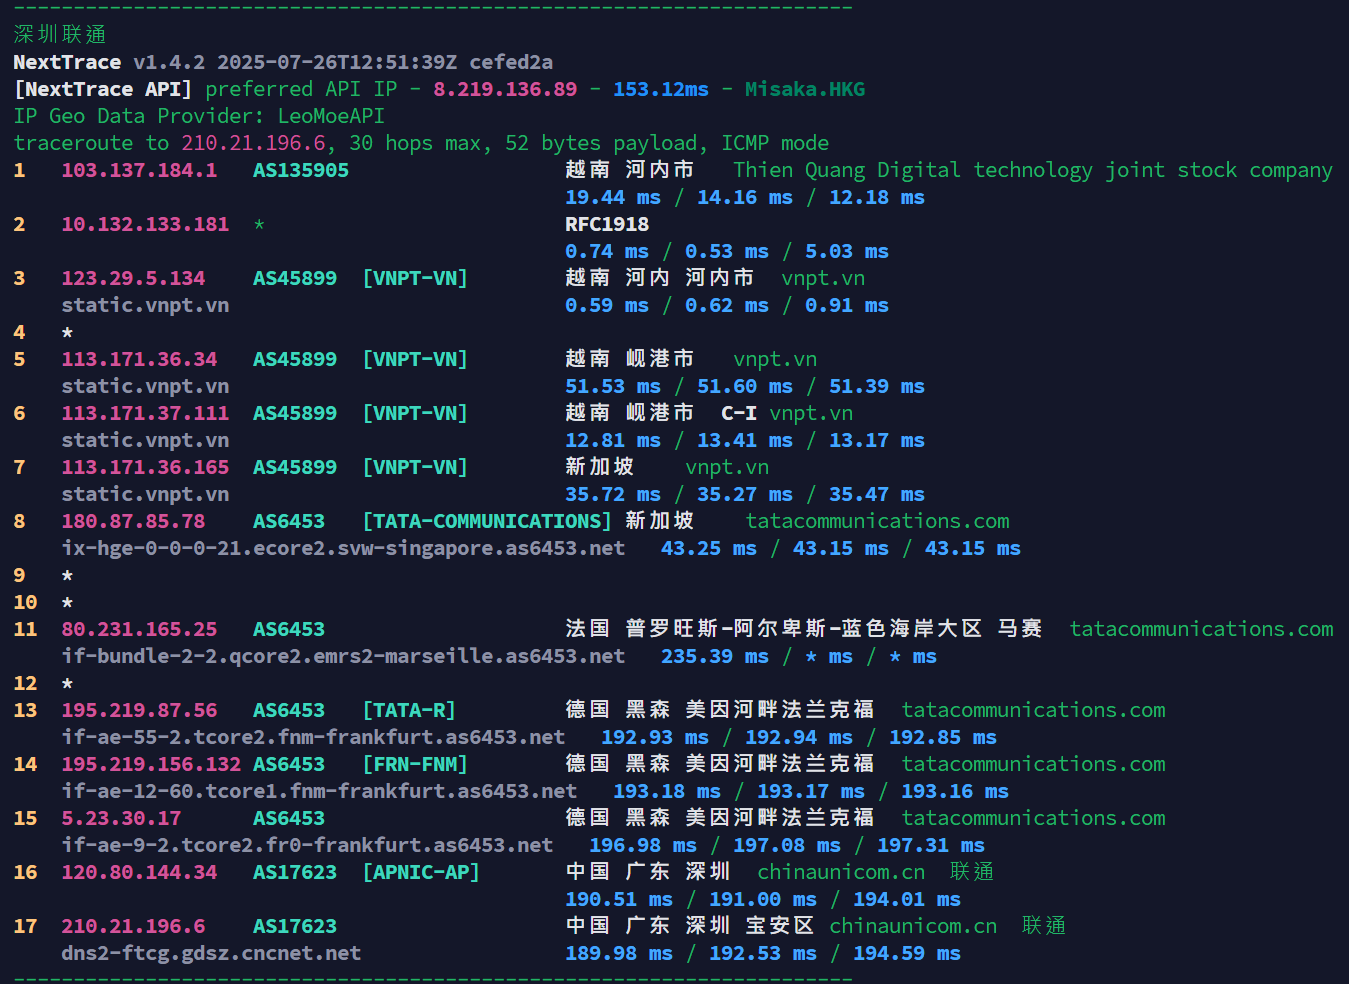Image resolution: width=1349 pixels, height=984 pixels.
Task: Select hop 3 IP 123.29.5.134
Action: [133, 278]
